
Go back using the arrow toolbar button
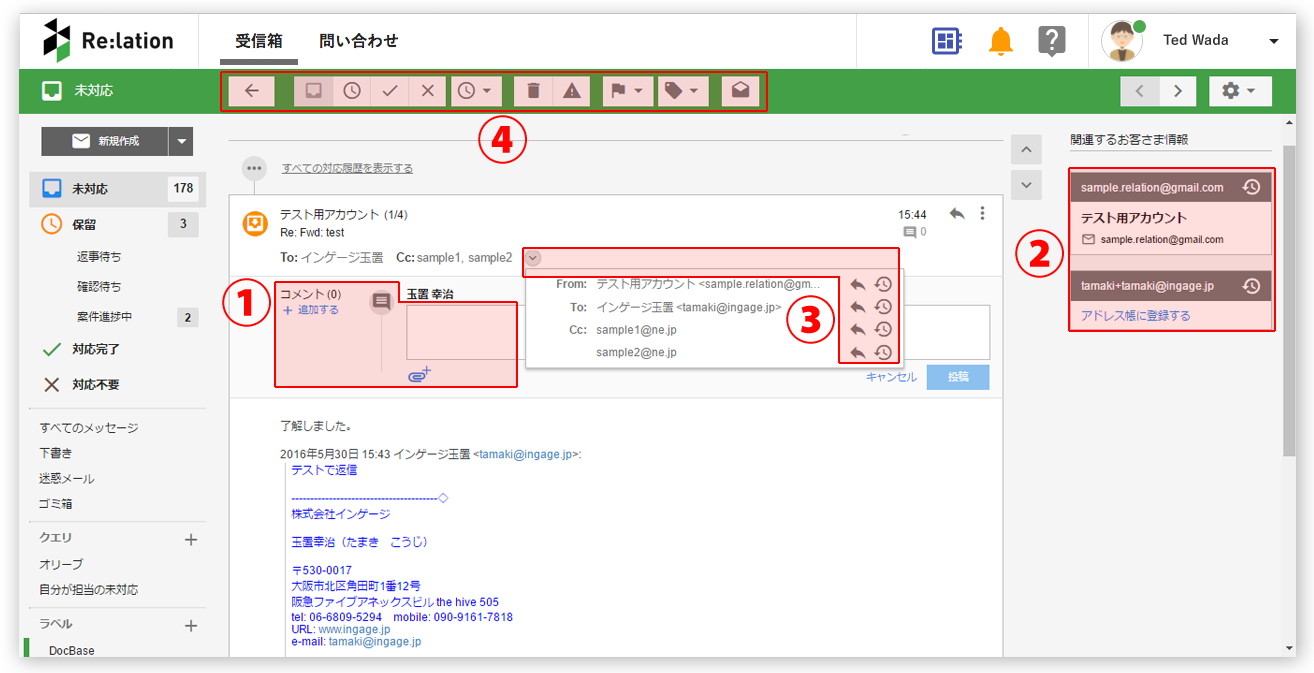tap(252, 90)
